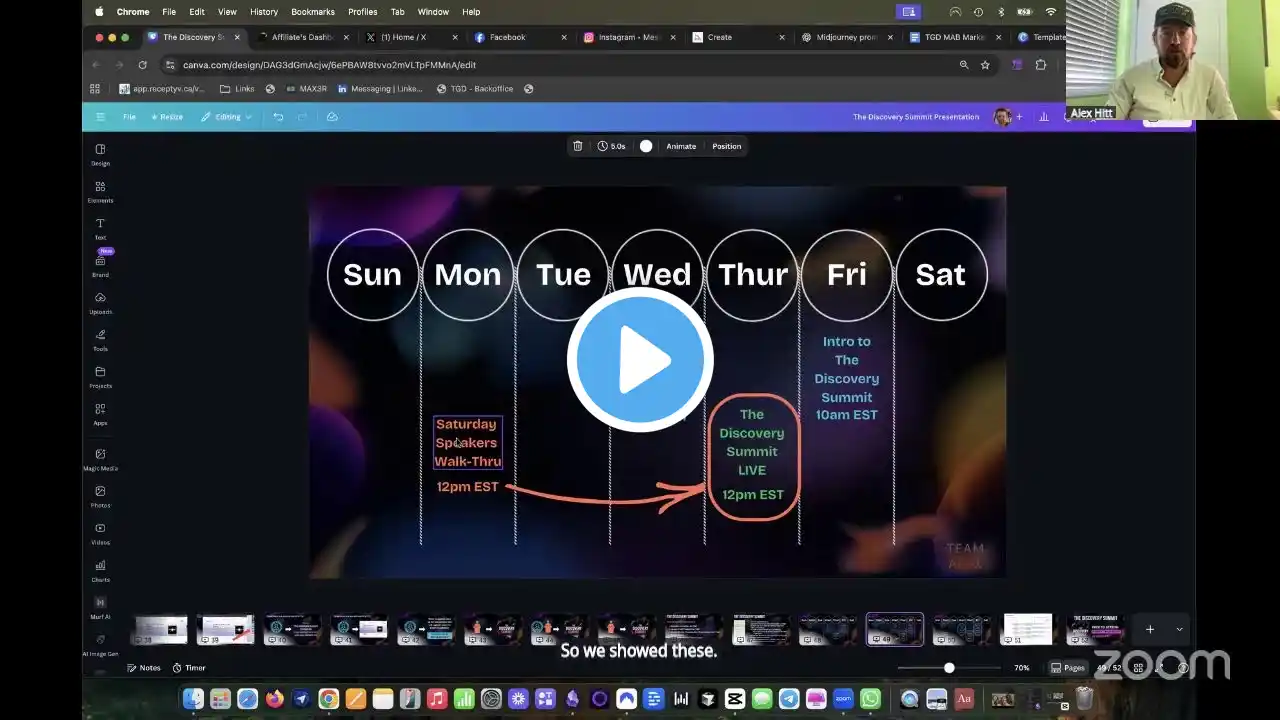Open the Canva hamburger main menu
This screenshot has height=720, width=1280.
(100, 117)
